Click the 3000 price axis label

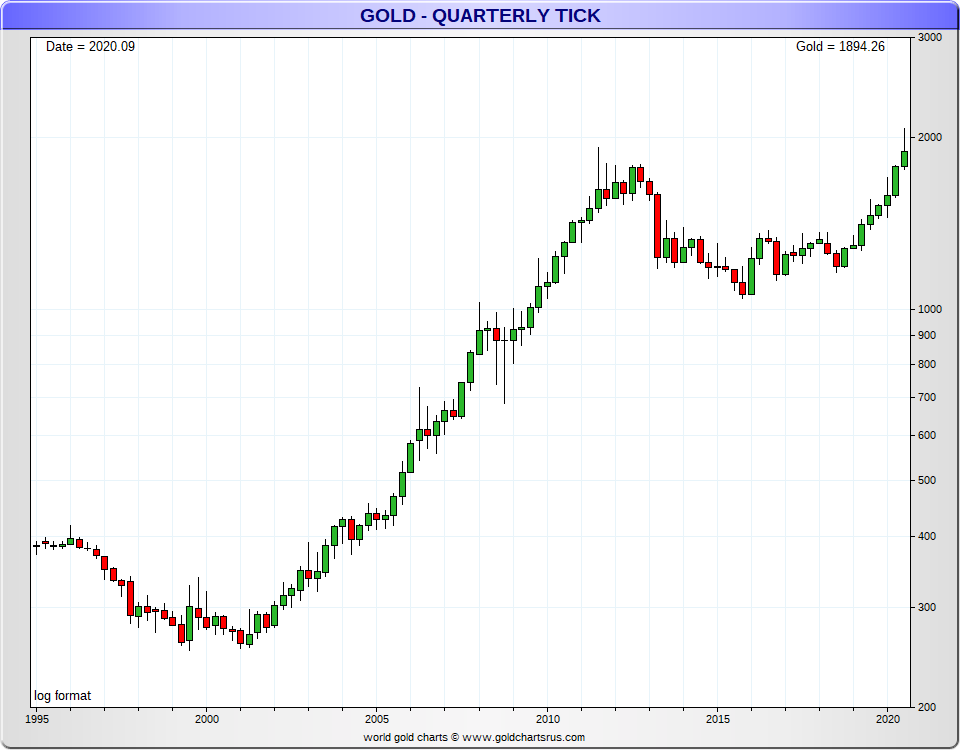(x=929, y=37)
